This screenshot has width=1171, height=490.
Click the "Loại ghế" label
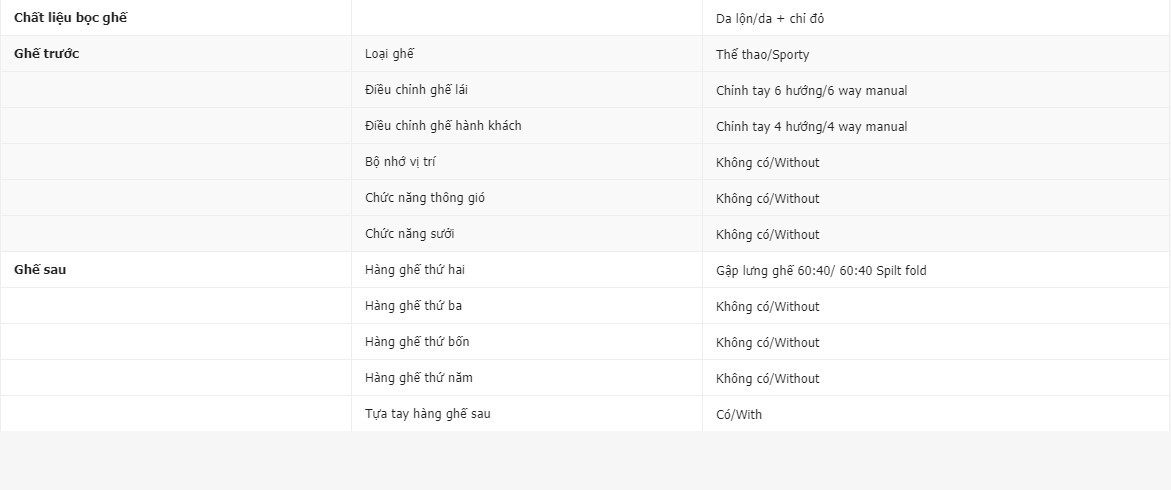click(389, 54)
